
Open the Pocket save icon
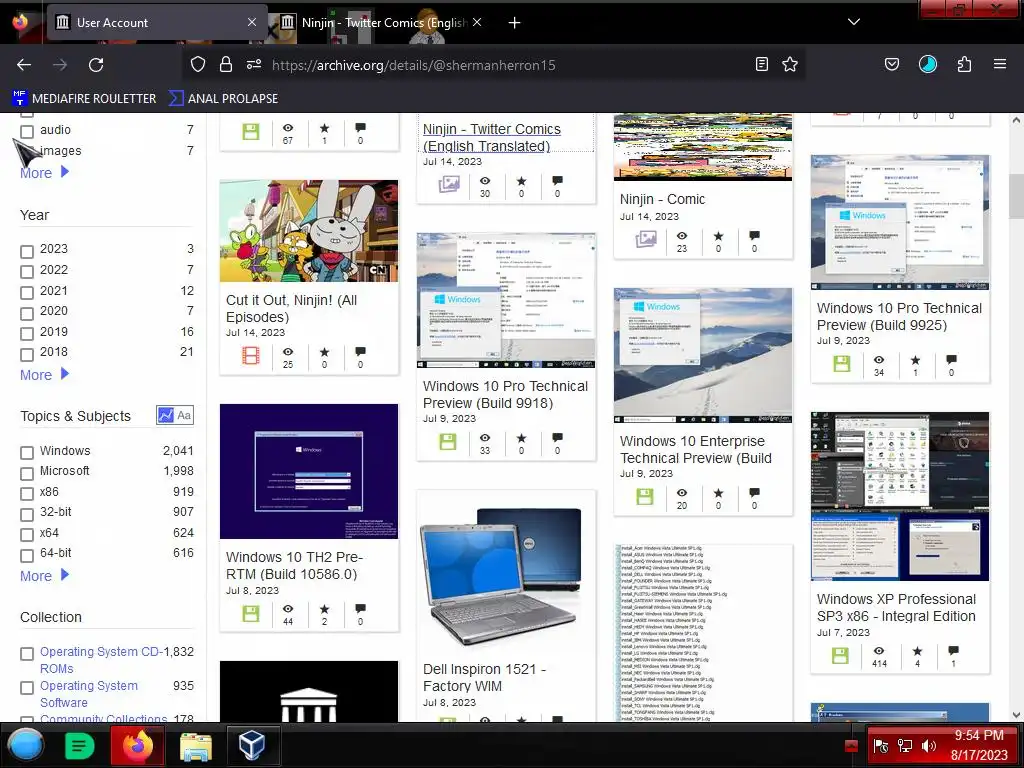point(891,64)
